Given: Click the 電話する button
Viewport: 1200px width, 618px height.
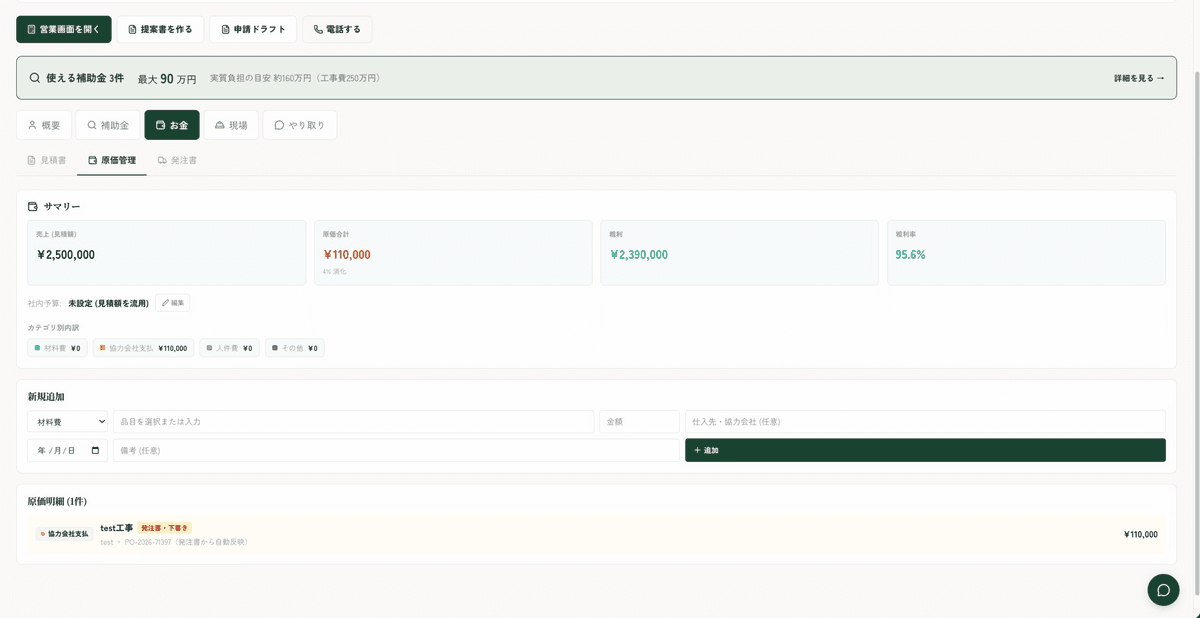Looking at the screenshot, I should click(x=337, y=29).
